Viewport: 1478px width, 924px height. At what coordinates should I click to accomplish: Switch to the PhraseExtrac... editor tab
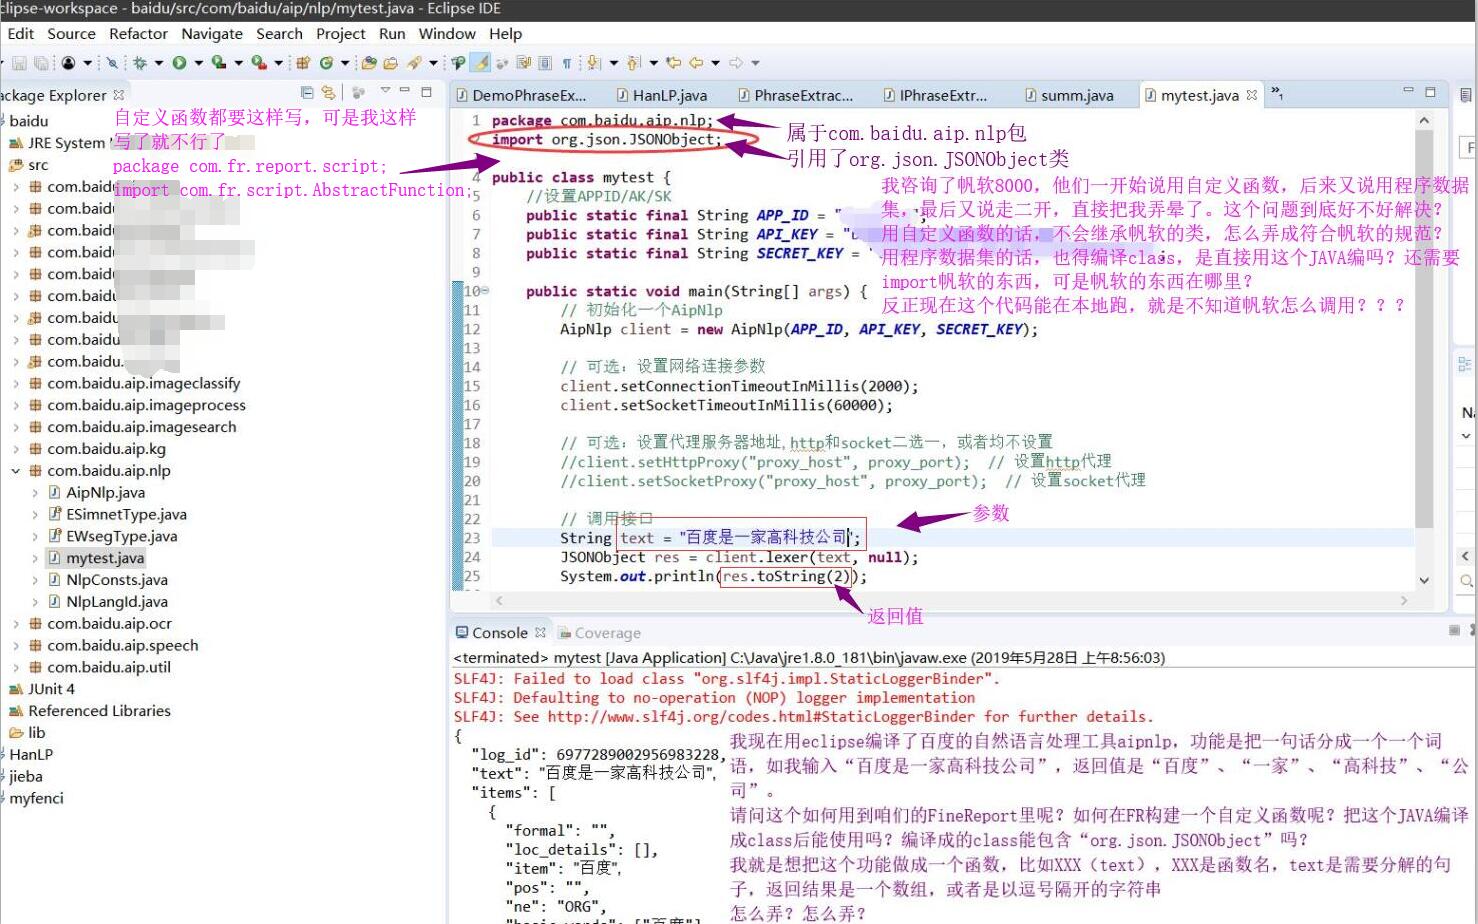pos(796,95)
